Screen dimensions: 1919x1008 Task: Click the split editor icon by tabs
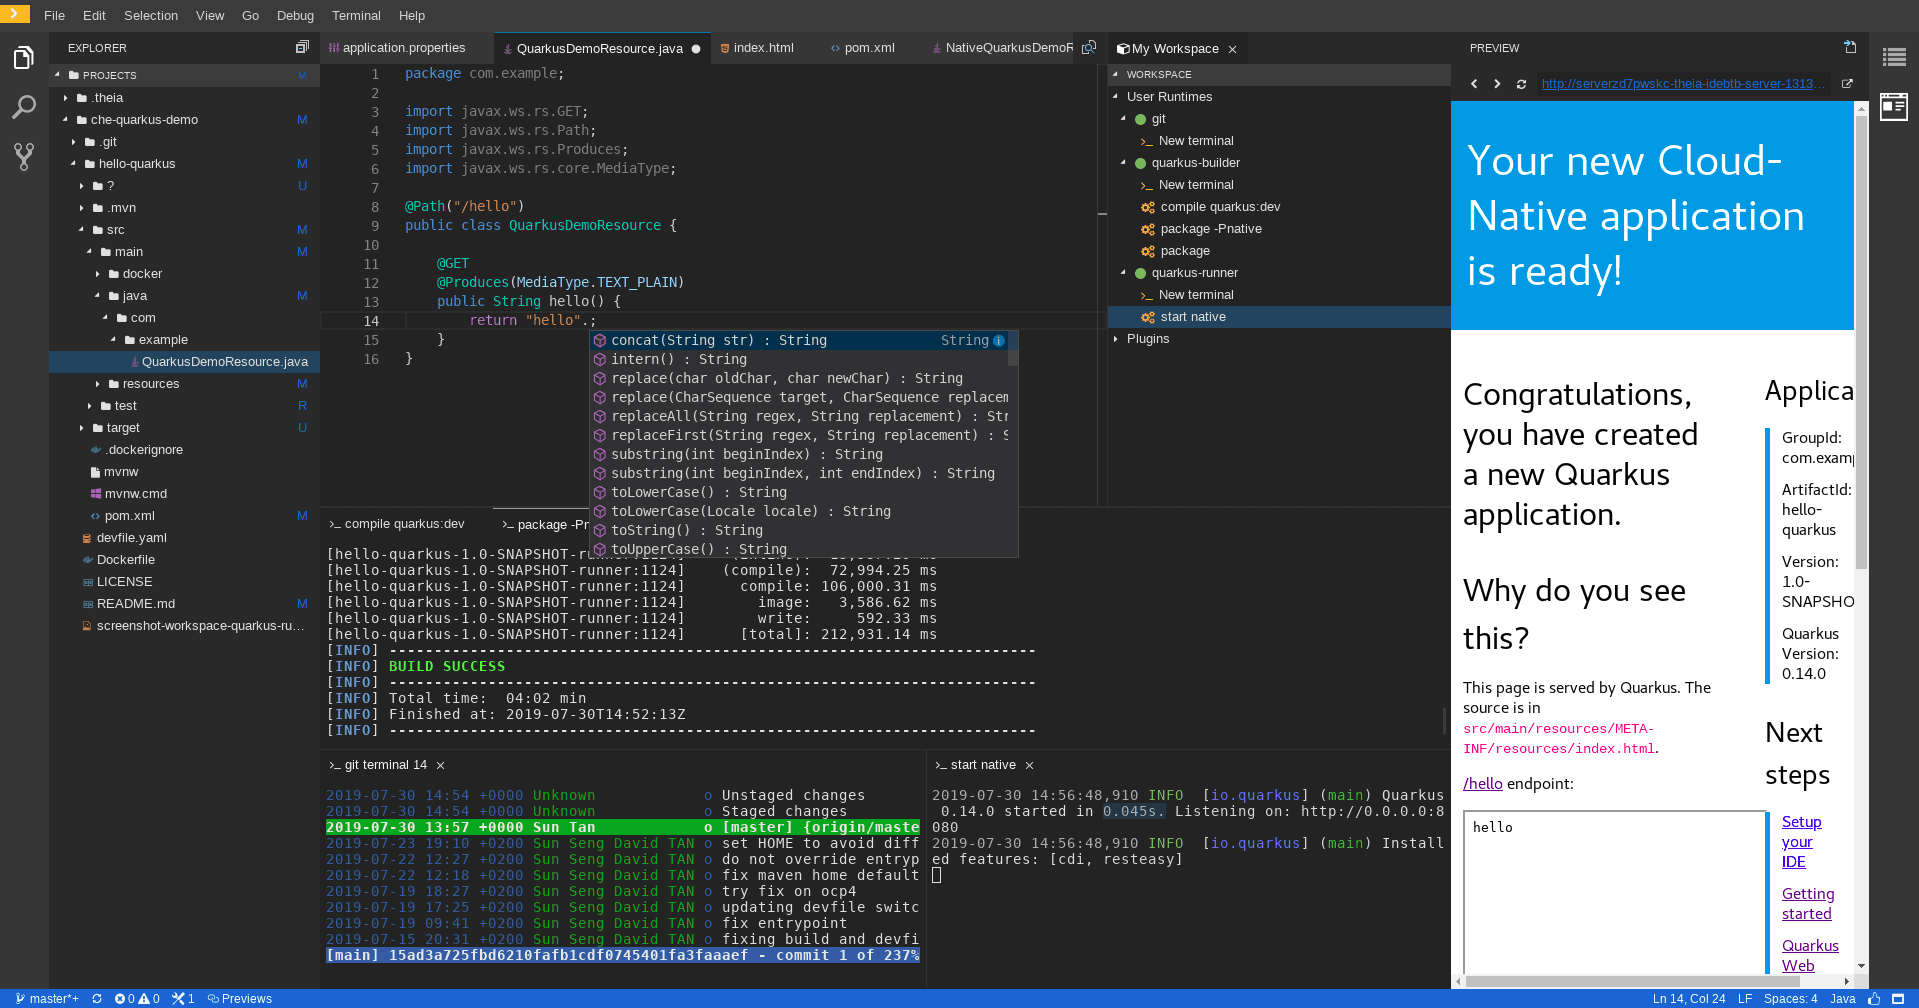1089,47
